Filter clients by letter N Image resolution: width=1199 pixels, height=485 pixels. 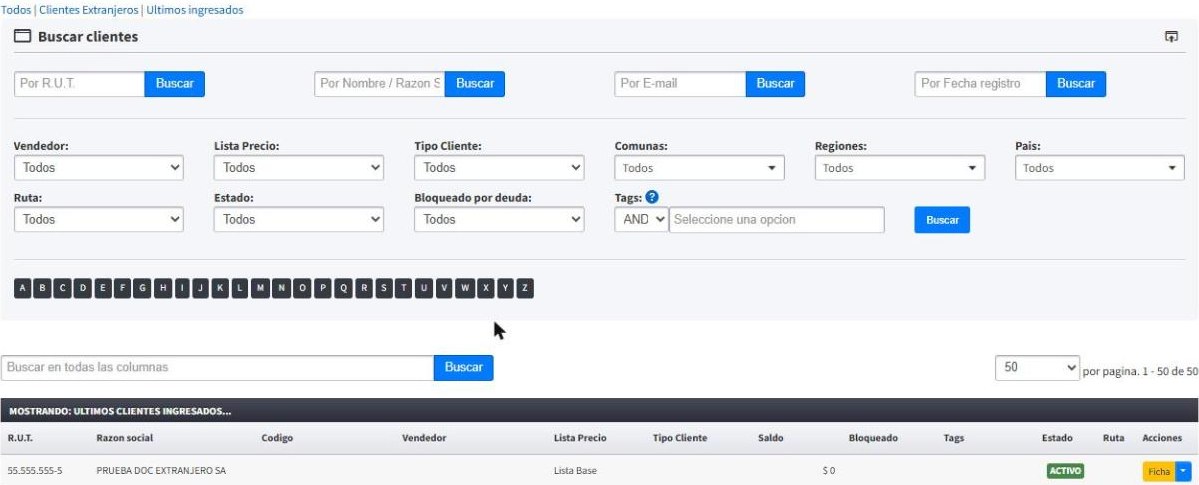tap(281, 288)
